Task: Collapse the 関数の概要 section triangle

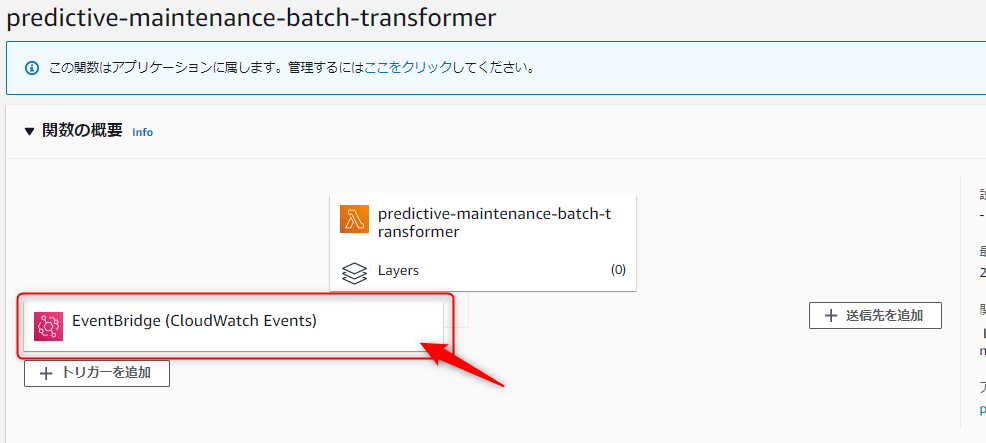Action: pyautogui.click(x=29, y=131)
